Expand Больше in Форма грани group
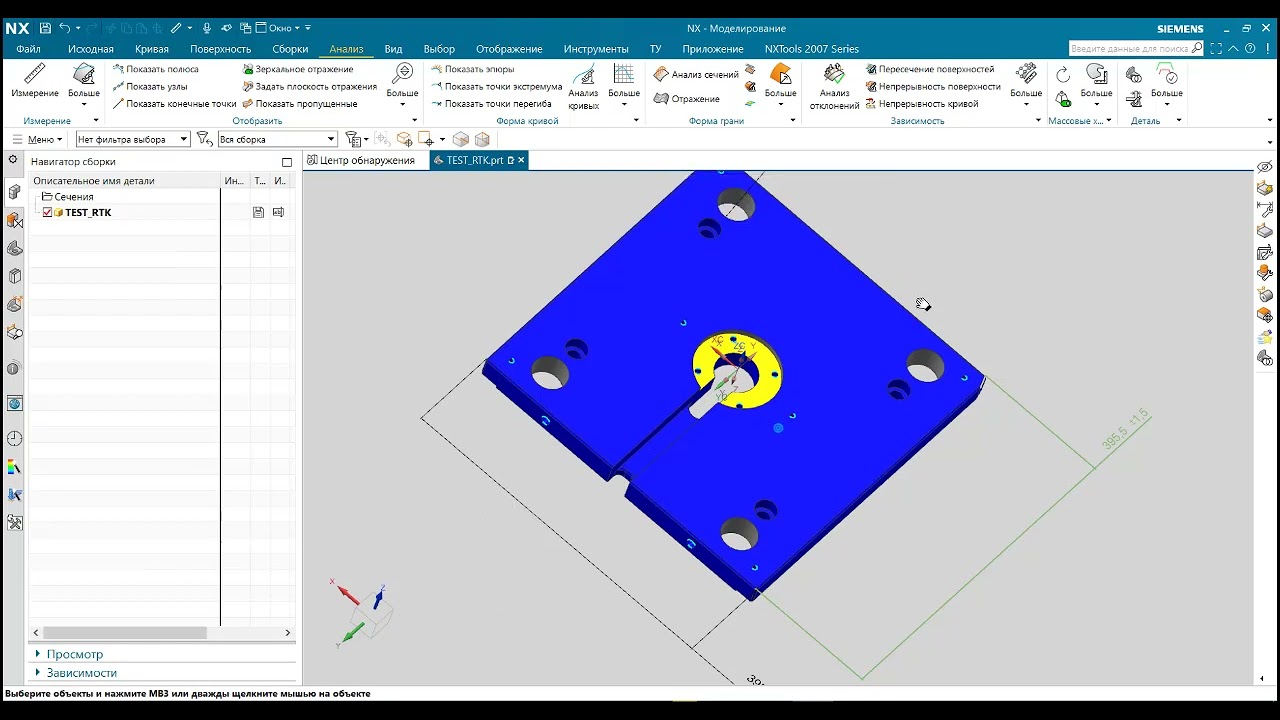The width and height of the screenshot is (1280, 720). coord(781,85)
